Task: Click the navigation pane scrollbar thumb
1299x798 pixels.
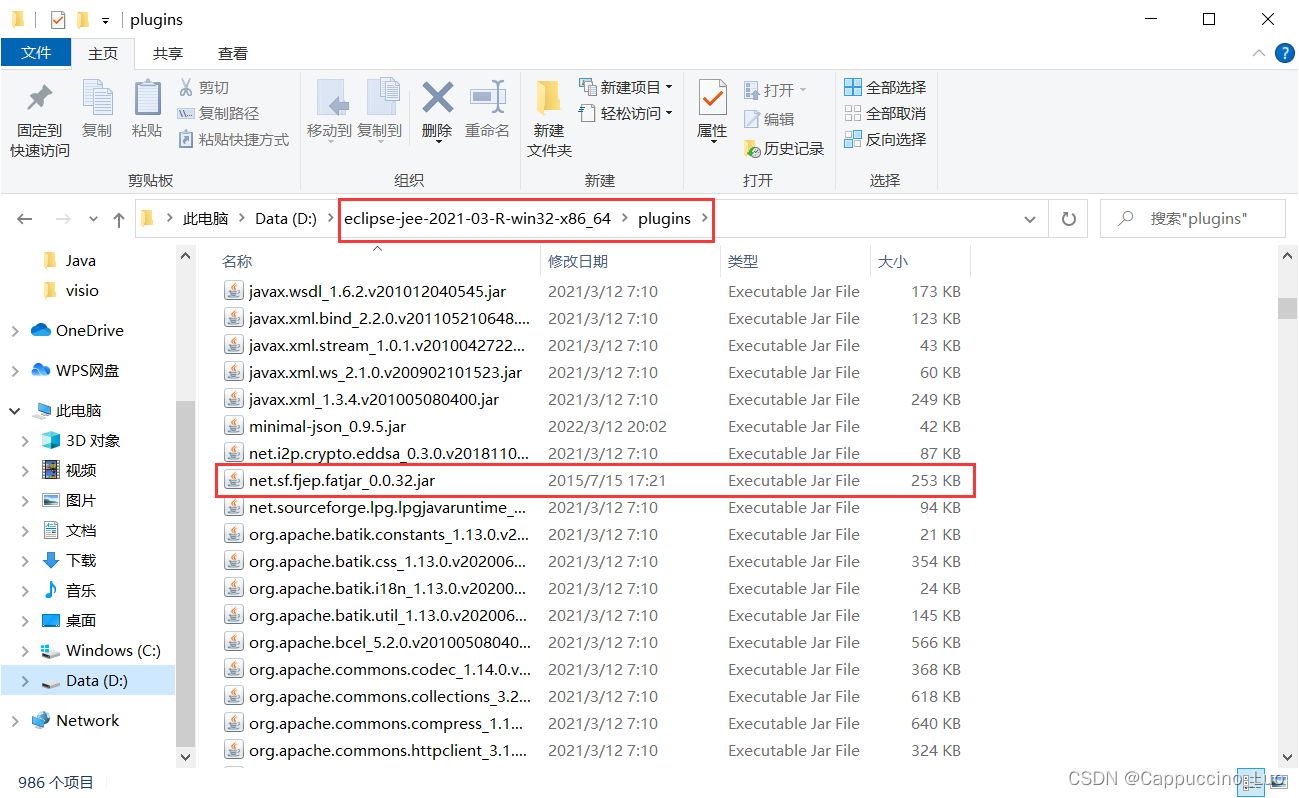Action: [185, 574]
